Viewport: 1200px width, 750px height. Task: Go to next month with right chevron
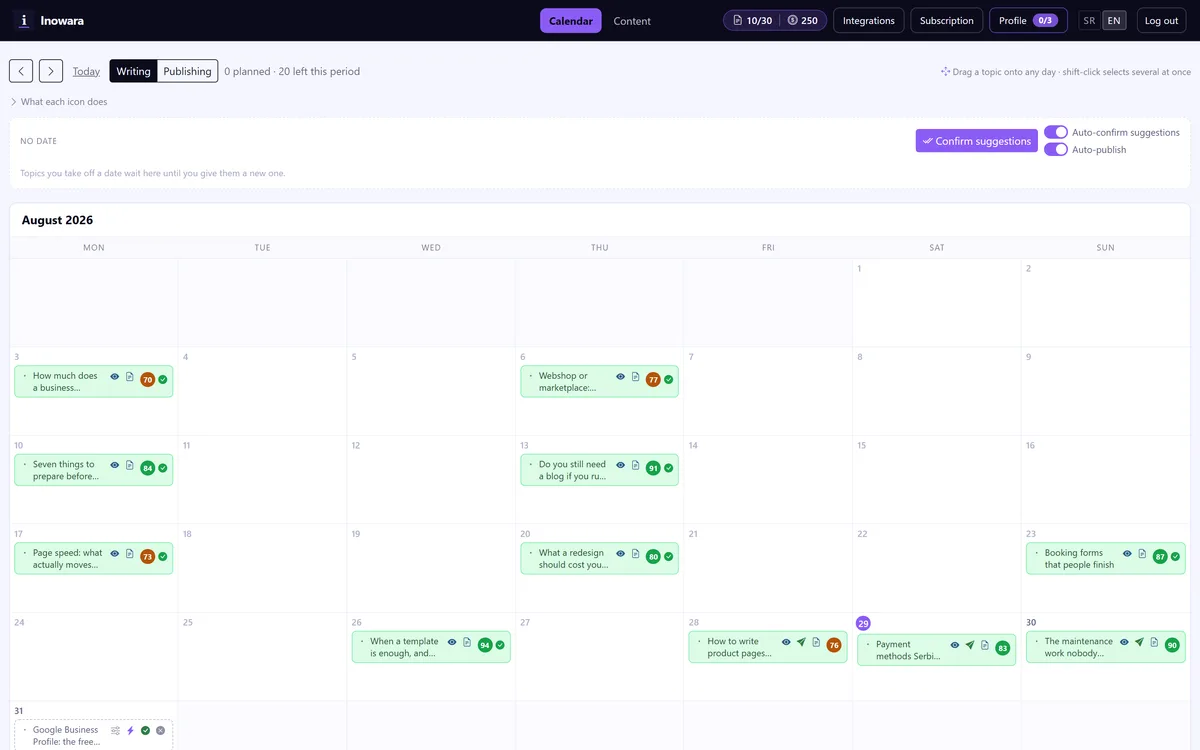click(x=51, y=71)
